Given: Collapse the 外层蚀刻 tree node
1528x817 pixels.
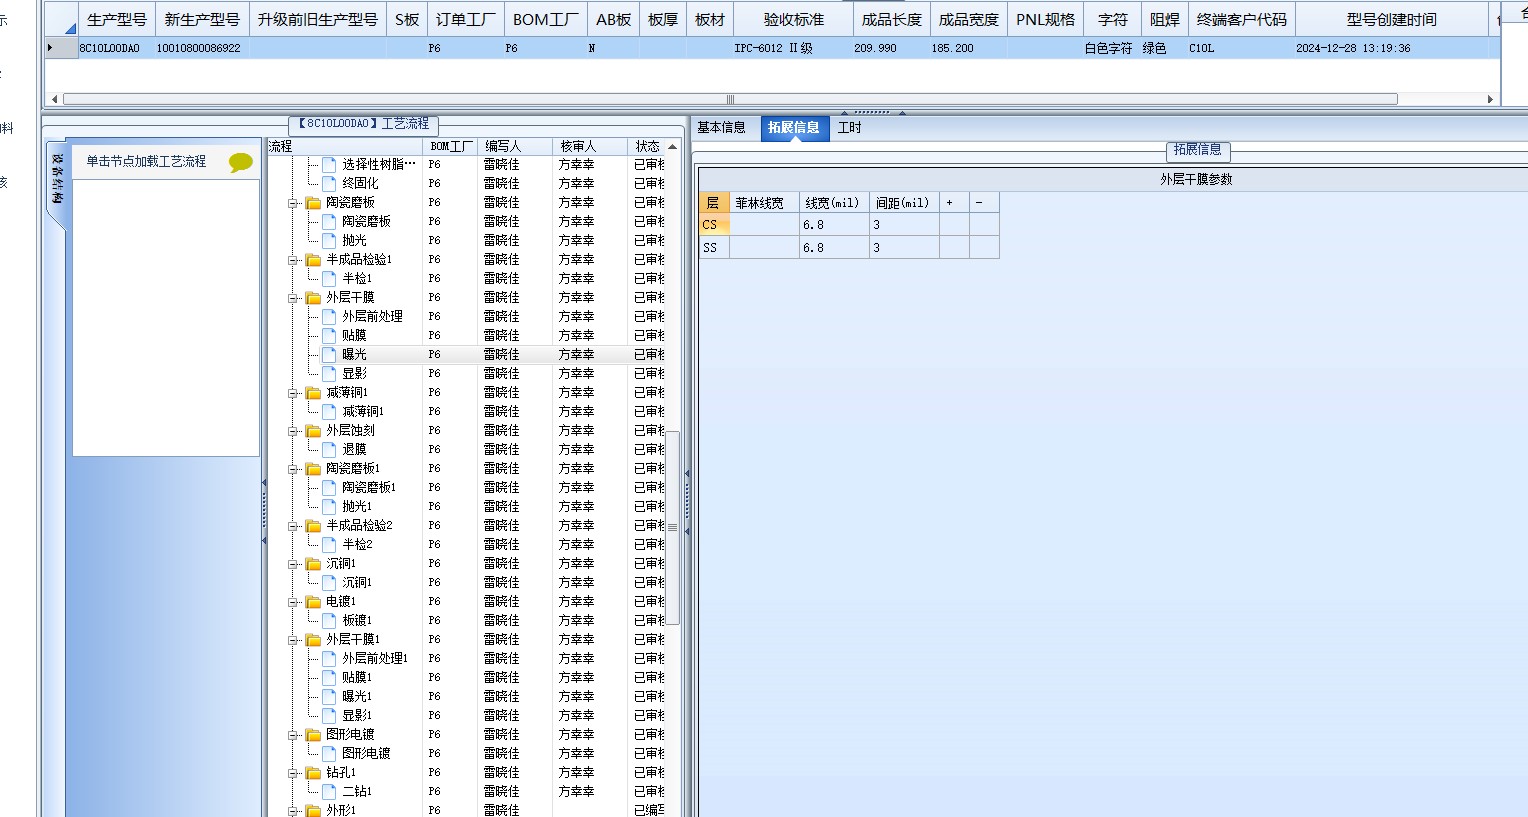Looking at the screenshot, I should click(294, 431).
